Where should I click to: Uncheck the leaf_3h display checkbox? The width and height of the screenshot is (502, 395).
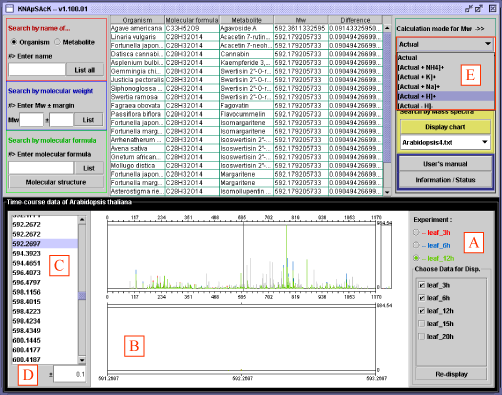click(422, 285)
